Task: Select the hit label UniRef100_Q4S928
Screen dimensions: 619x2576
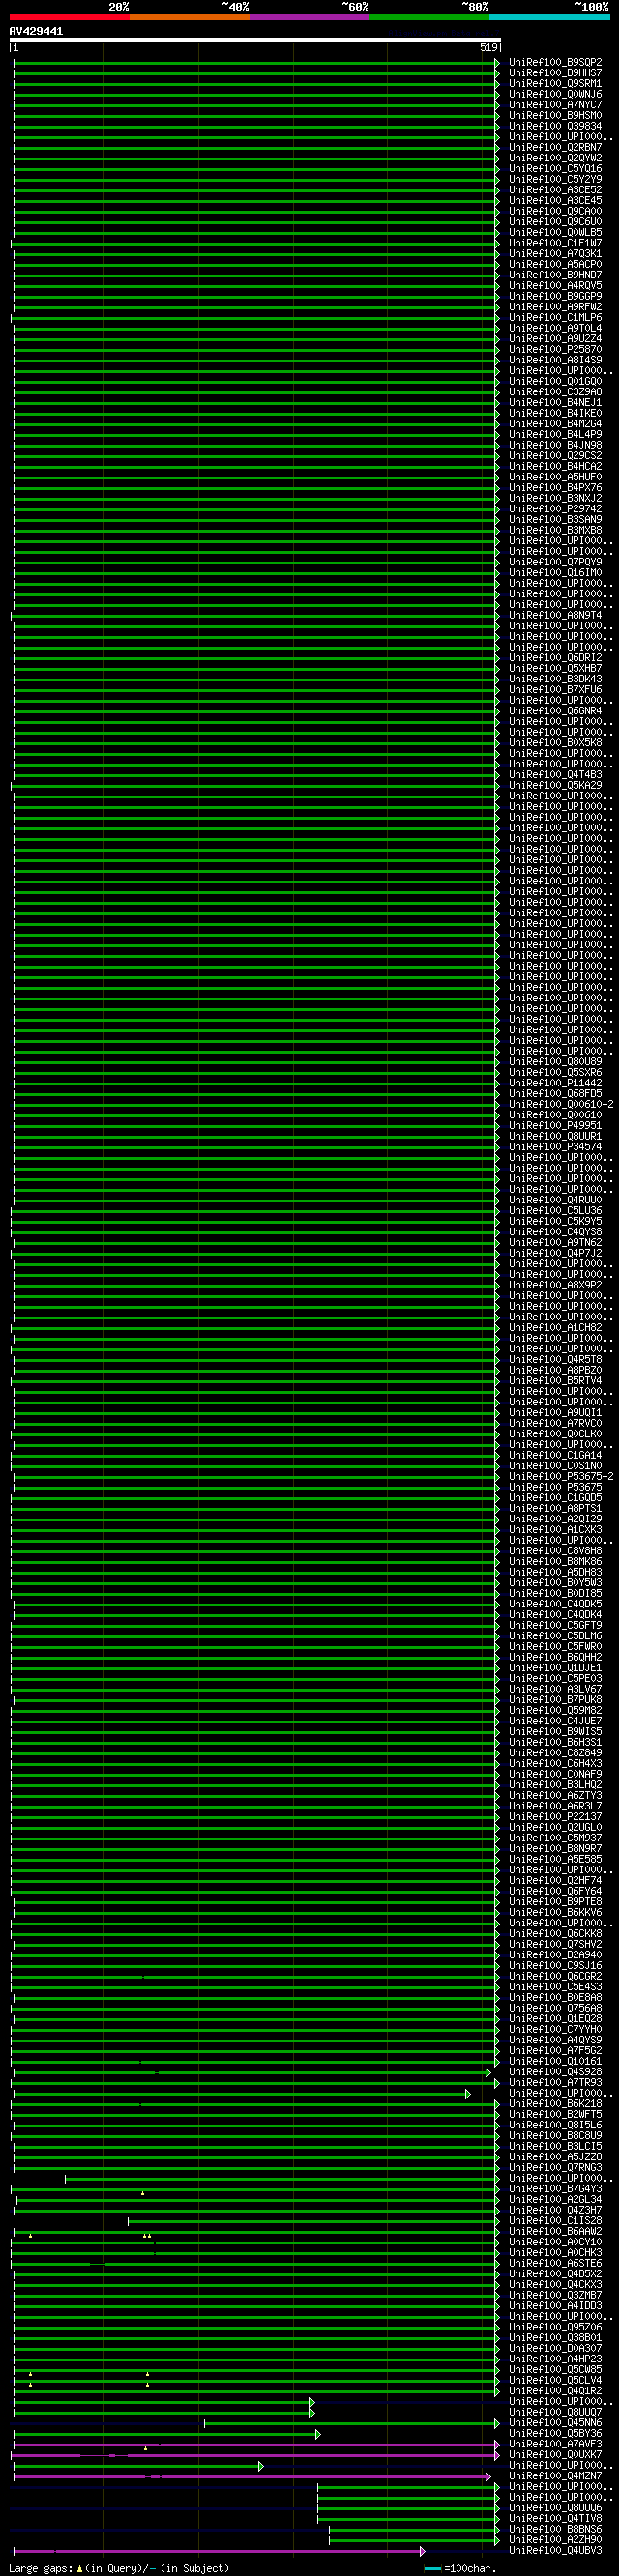Action: tap(555, 2072)
